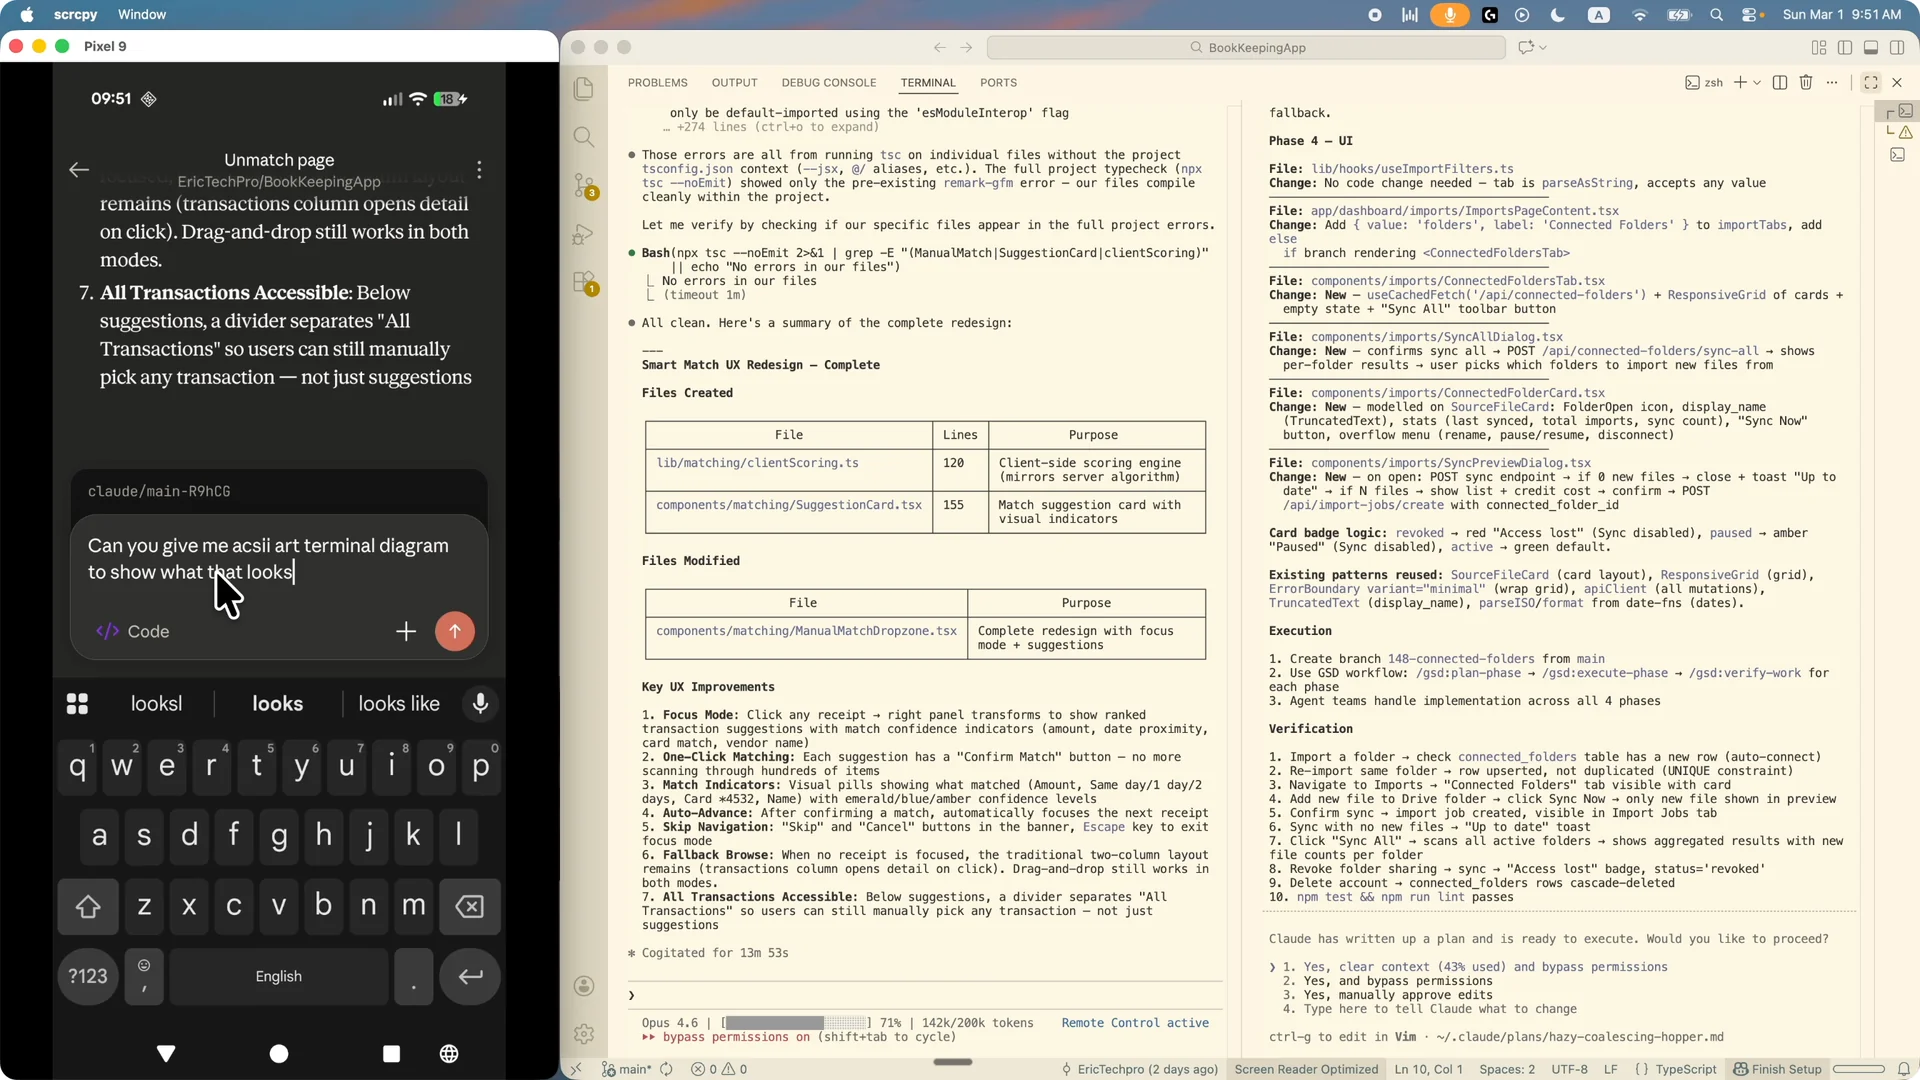The width and height of the screenshot is (1920, 1080).
Task: Toggle Code mode in phone composer
Action: click(132, 631)
